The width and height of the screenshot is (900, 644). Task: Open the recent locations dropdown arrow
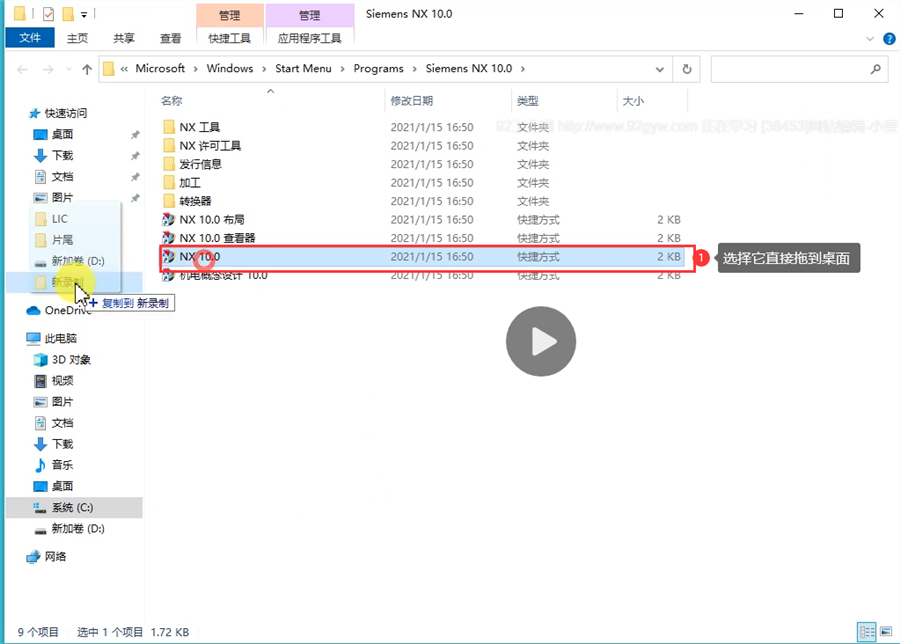[x=69, y=69]
